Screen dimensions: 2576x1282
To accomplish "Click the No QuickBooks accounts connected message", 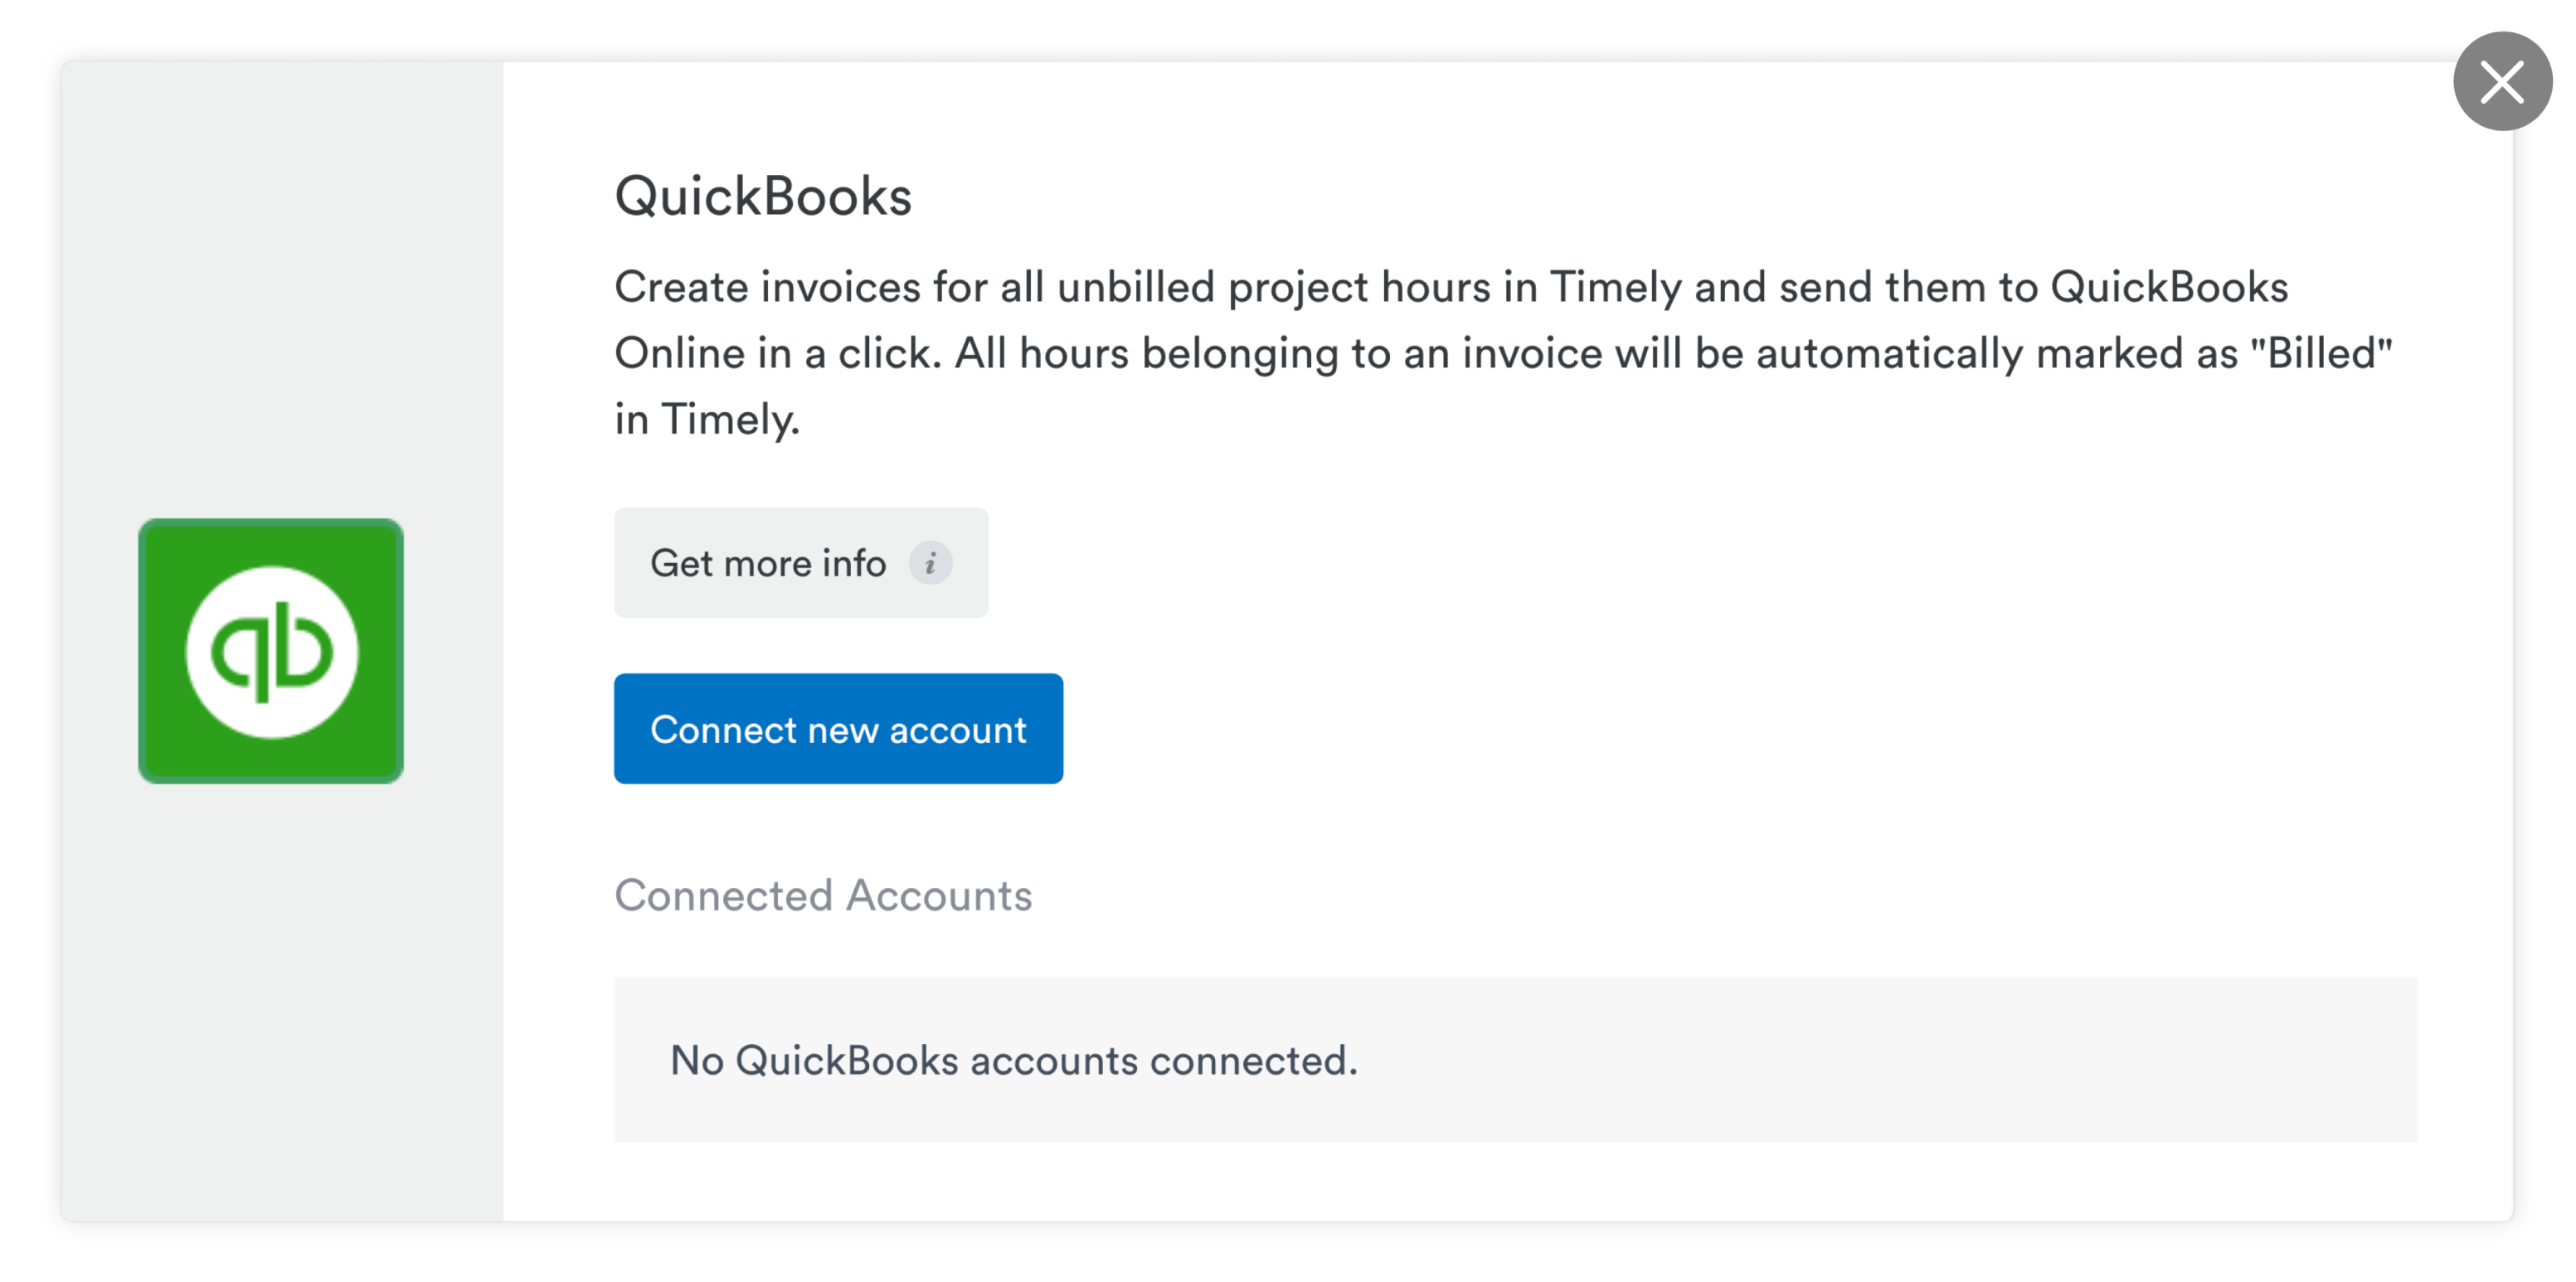I will [1013, 1060].
